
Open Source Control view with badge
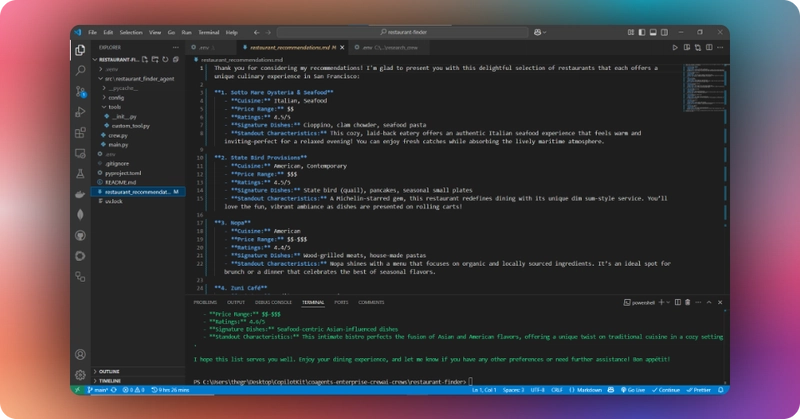coord(80,91)
